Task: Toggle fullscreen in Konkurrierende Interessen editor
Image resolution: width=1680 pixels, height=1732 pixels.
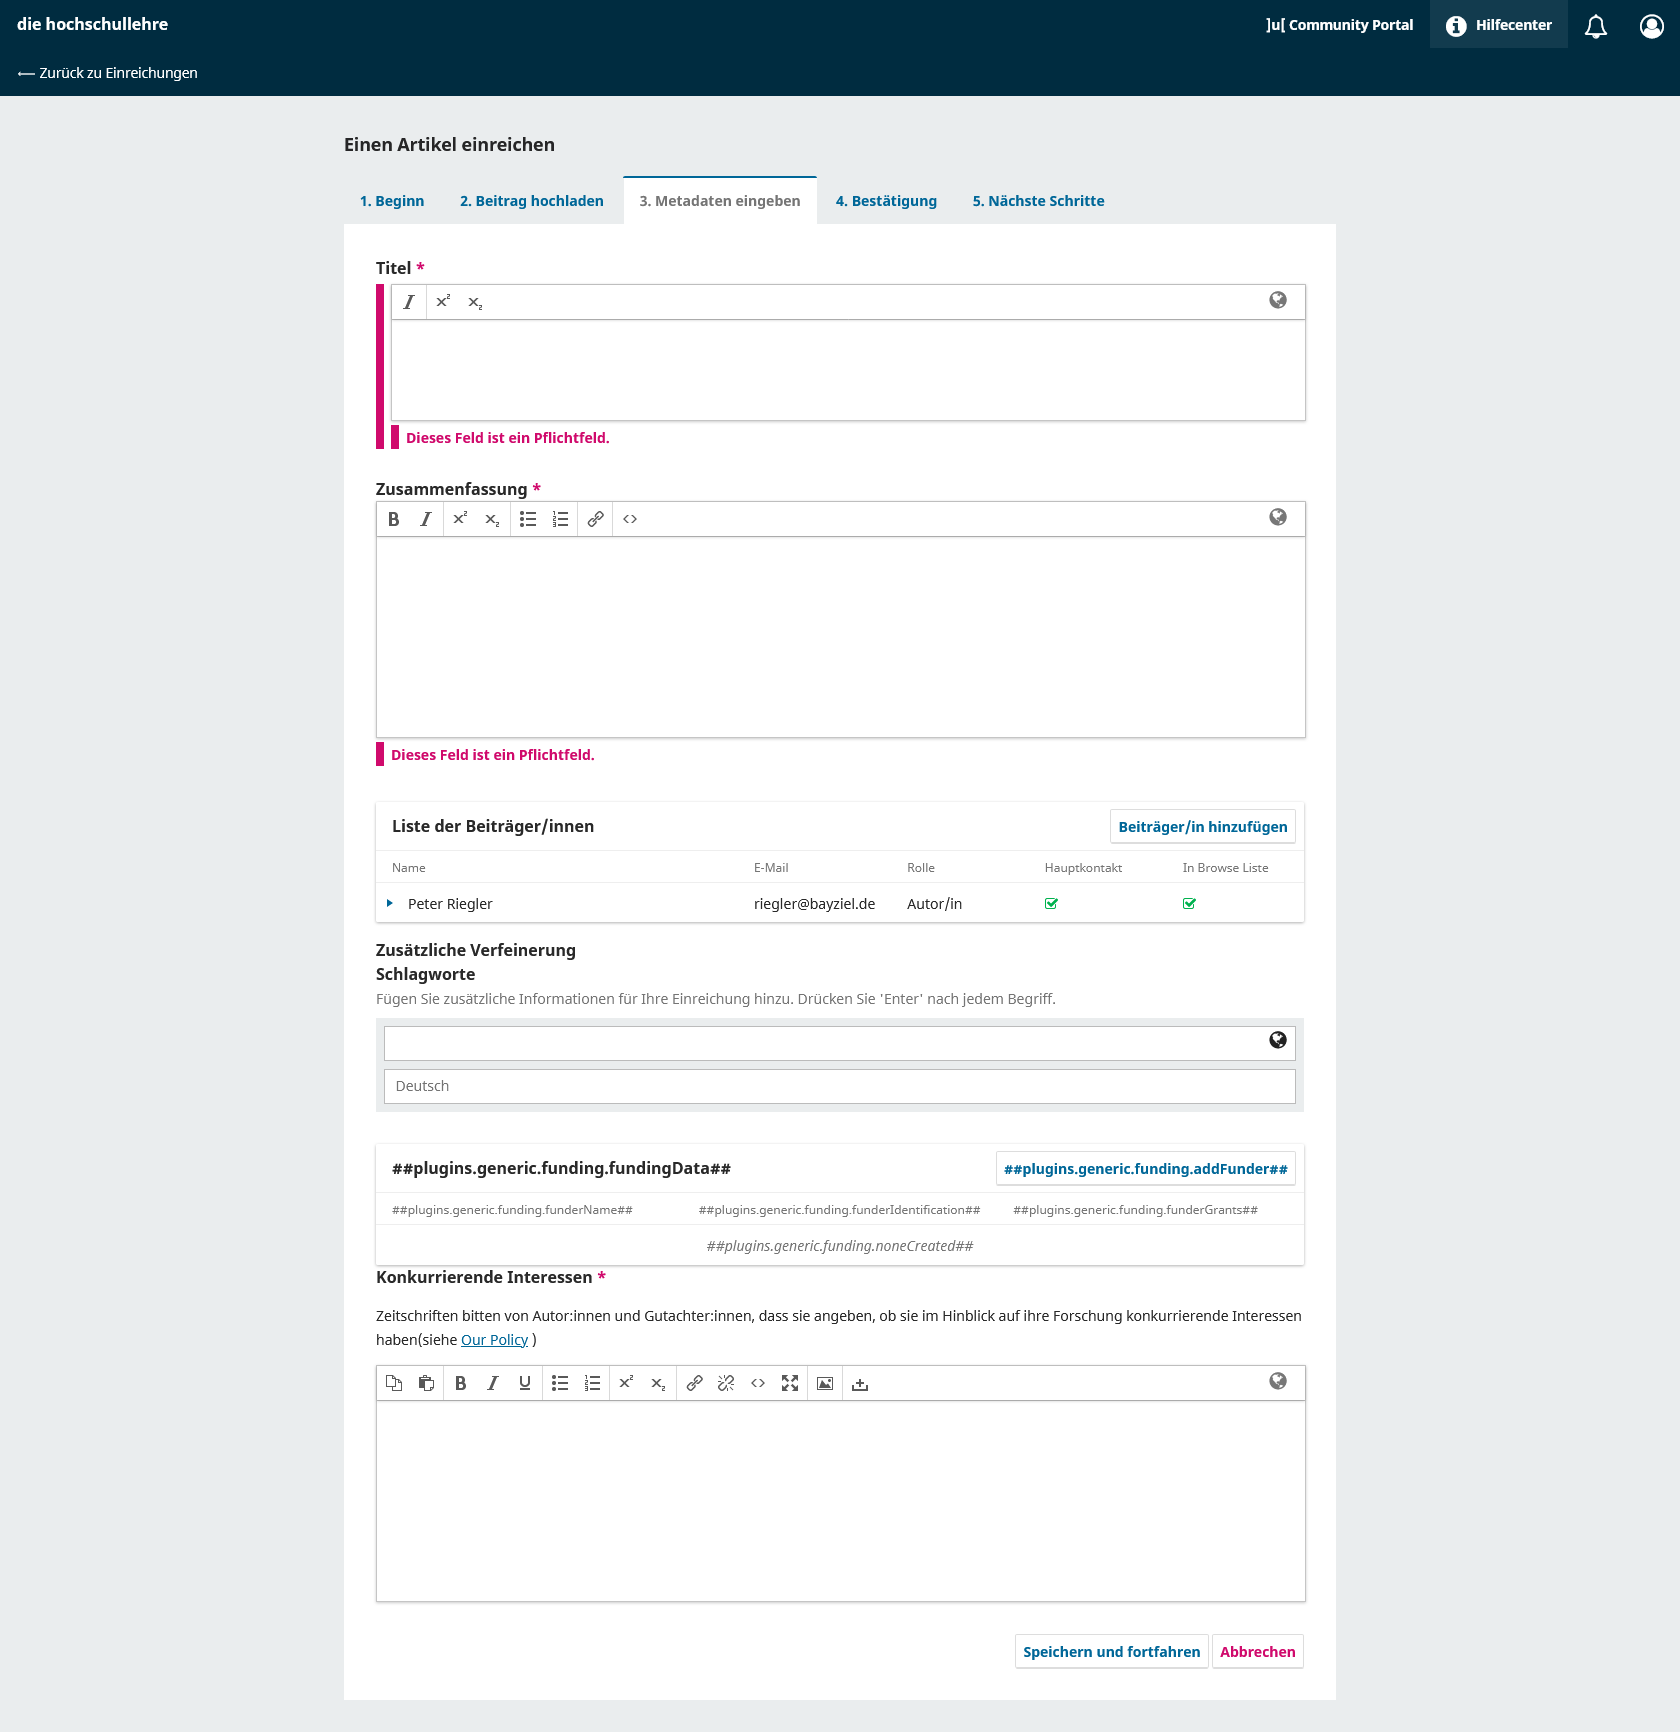Action: coord(790,1383)
